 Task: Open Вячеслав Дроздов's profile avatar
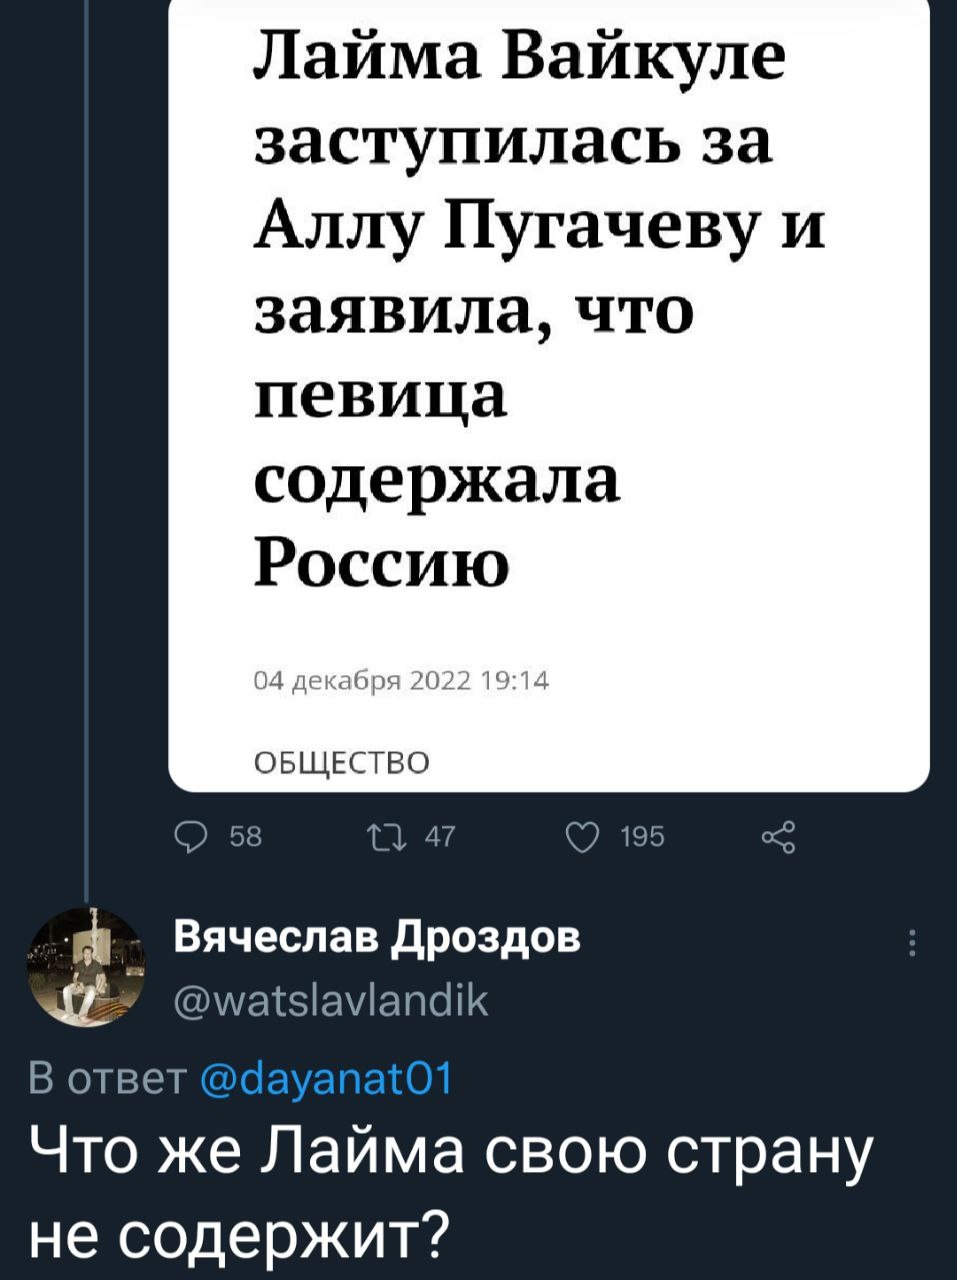pos(85,968)
